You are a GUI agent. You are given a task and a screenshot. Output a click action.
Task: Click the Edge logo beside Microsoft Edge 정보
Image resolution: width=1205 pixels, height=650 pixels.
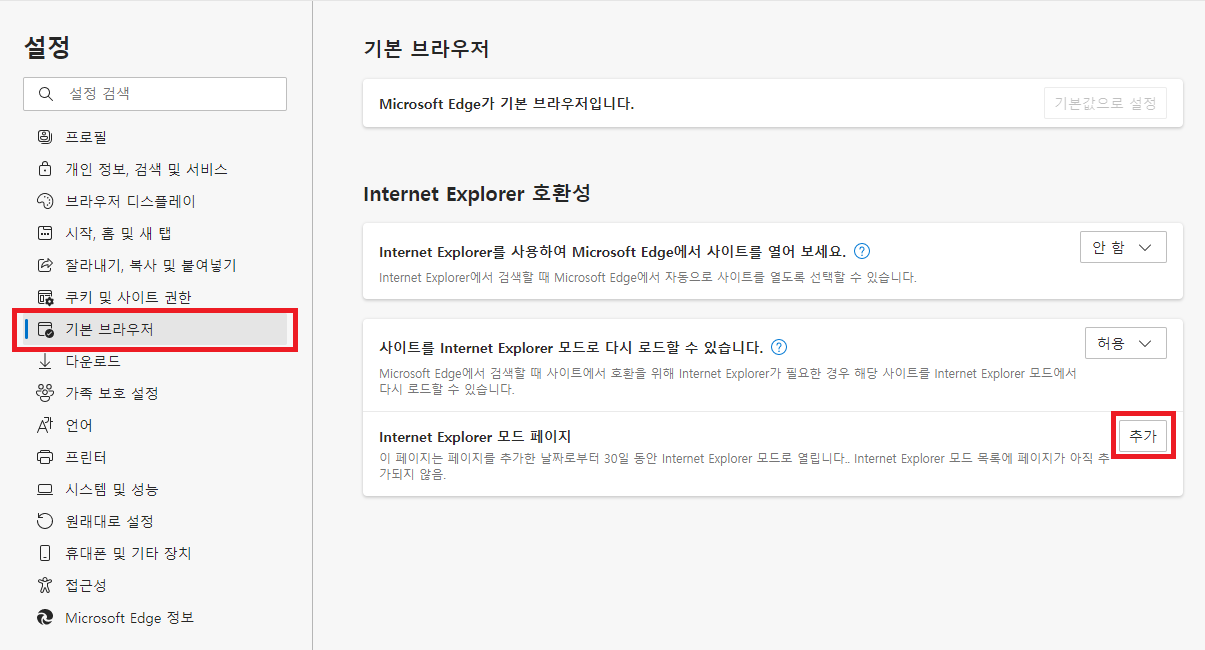point(44,617)
